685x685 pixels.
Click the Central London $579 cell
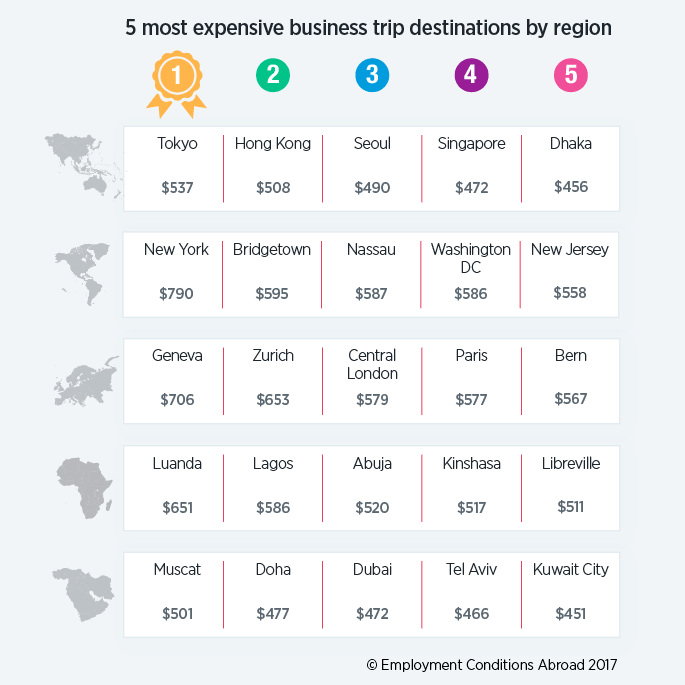[x=372, y=381]
